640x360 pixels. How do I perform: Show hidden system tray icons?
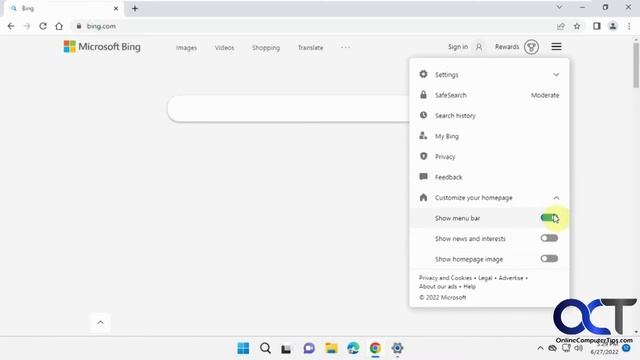[540, 348]
